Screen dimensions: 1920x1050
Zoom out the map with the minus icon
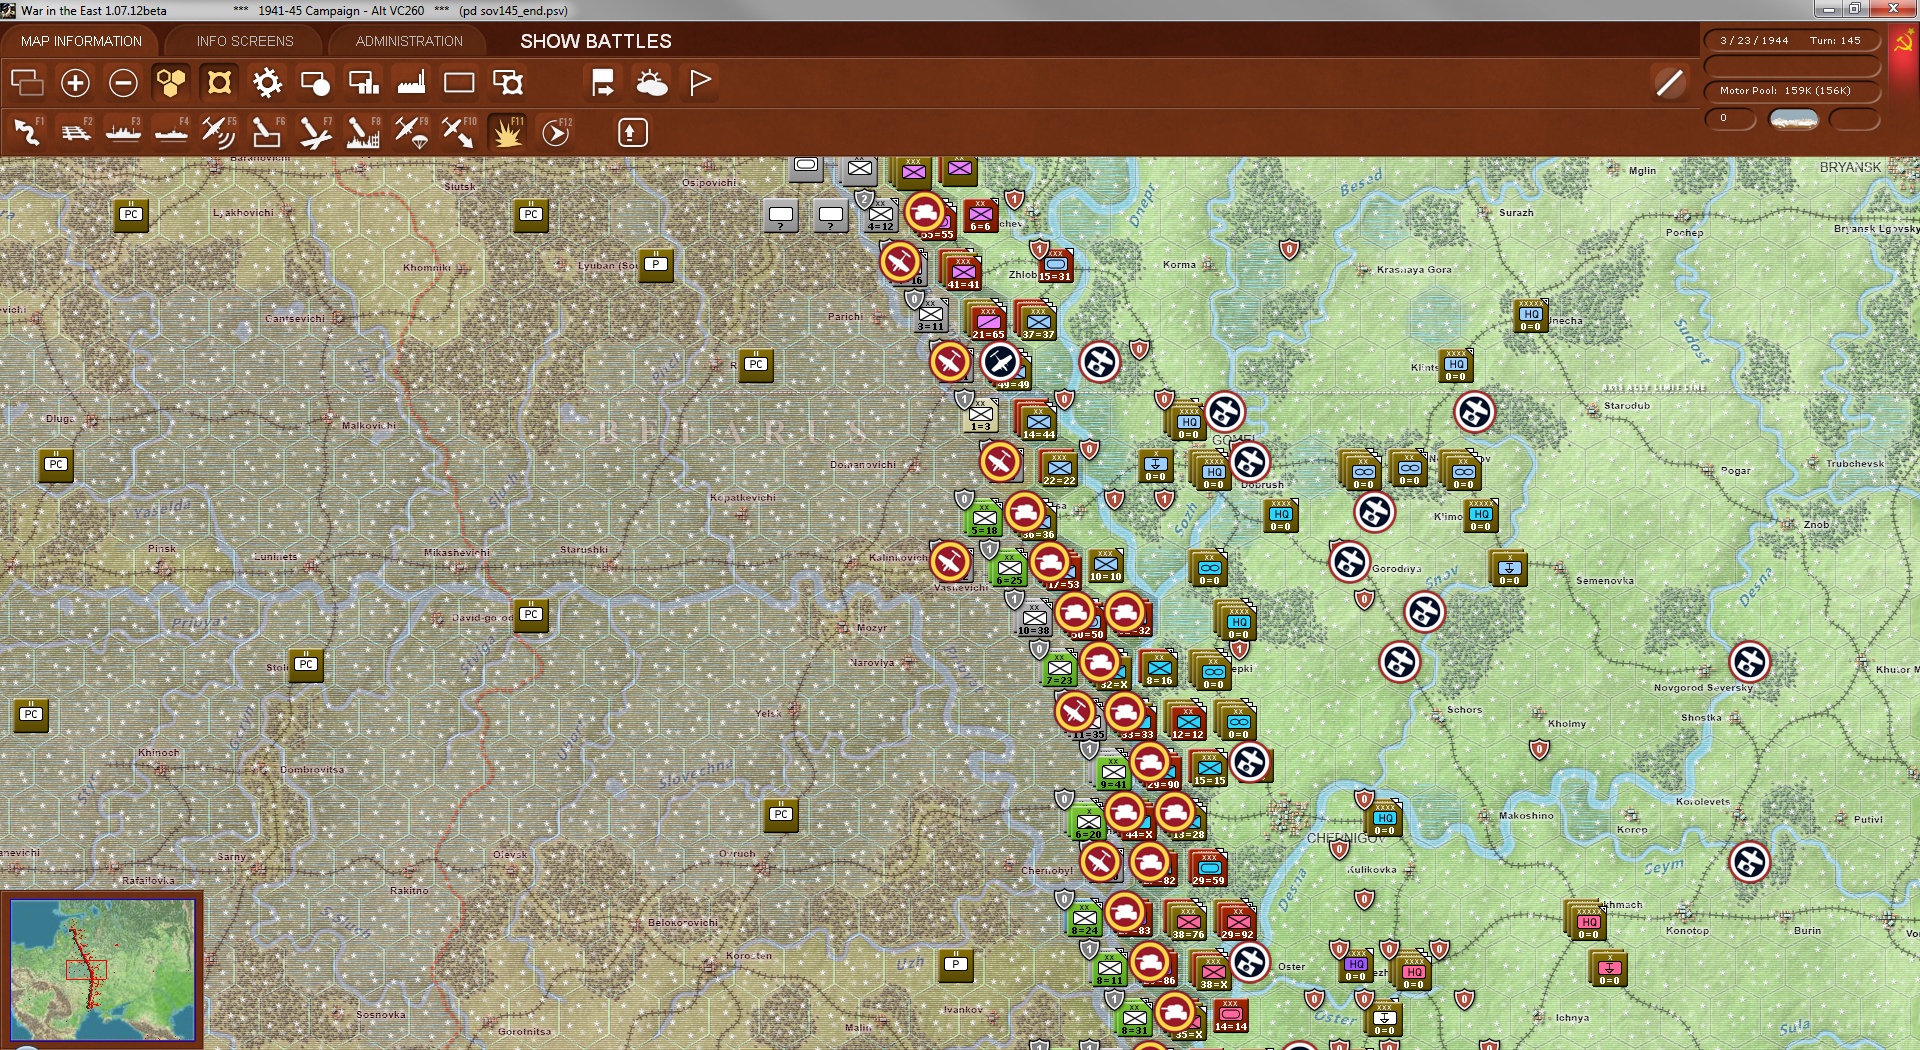tap(123, 82)
